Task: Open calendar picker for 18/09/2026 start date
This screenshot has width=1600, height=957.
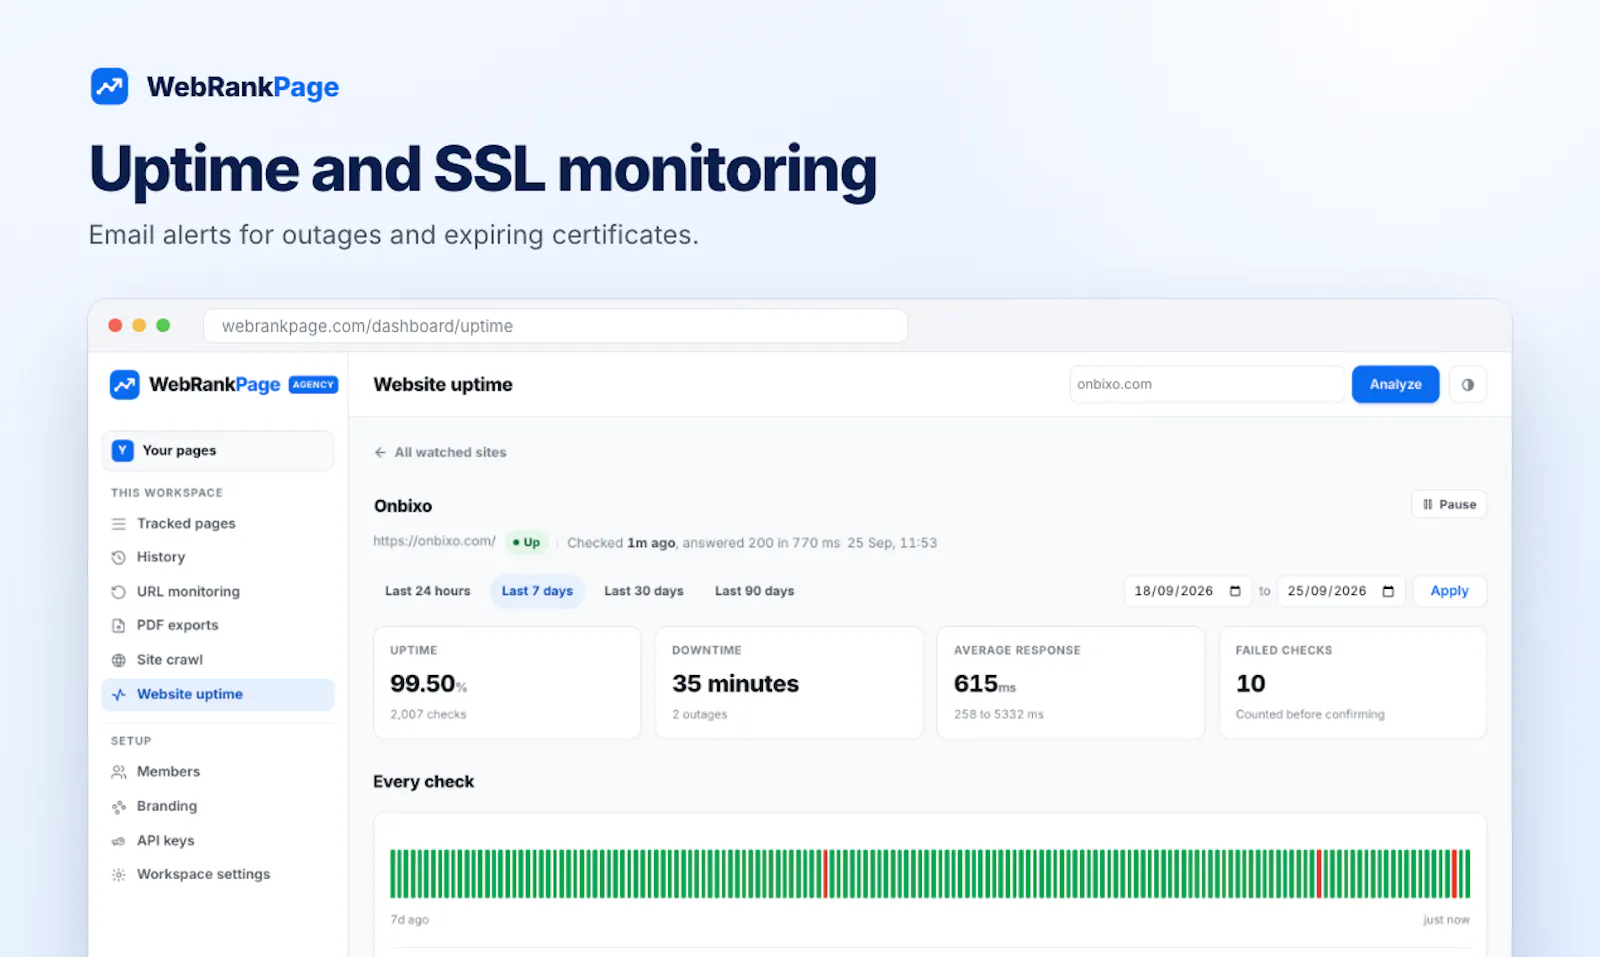Action: (x=1235, y=591)
